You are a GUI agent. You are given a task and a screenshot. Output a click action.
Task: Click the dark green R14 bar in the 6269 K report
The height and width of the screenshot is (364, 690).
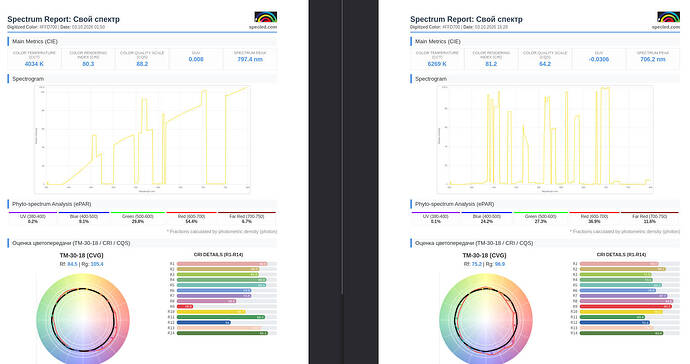(621, 333)
